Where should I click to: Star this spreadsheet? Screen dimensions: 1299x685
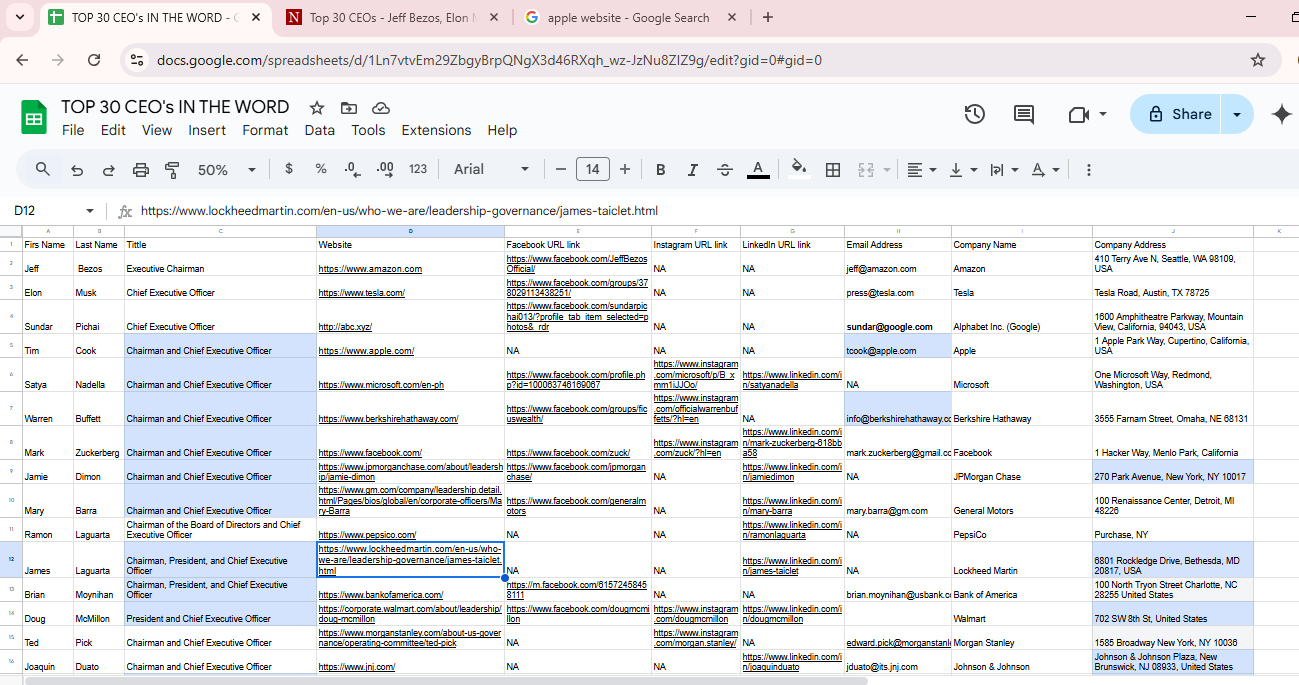tap(317, 108)
